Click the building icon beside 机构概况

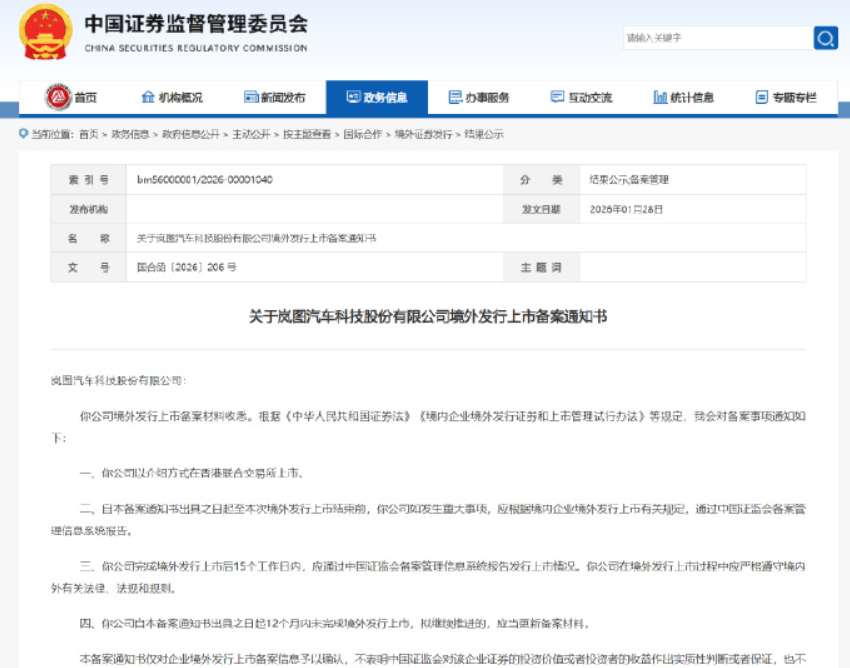[x=147, y=97]
